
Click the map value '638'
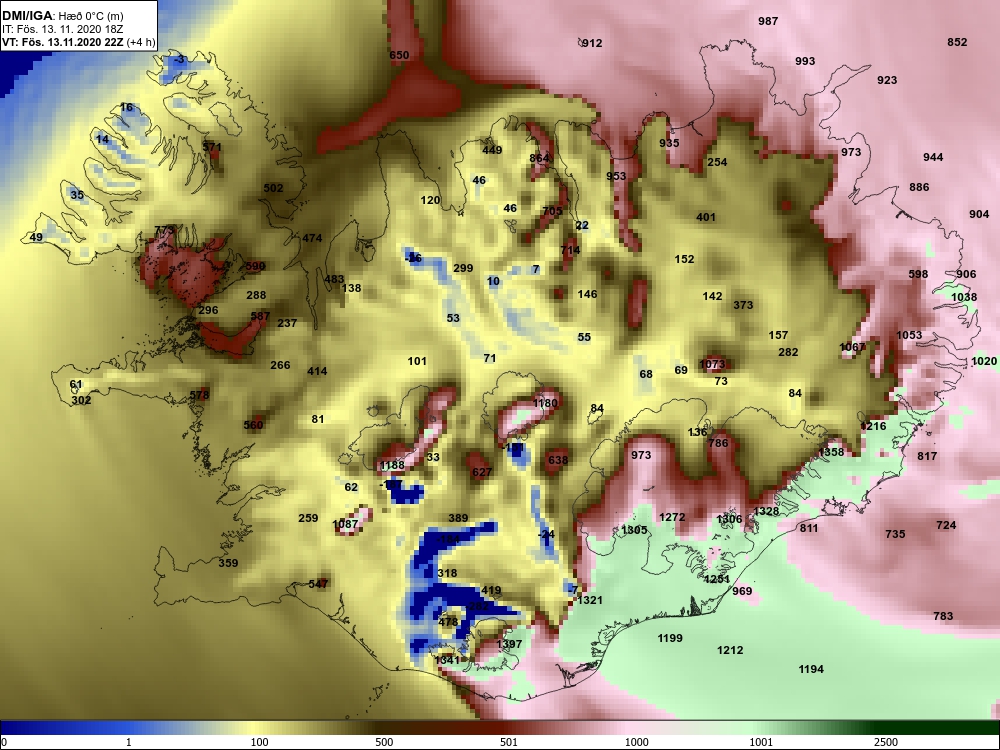pos(557,460)
